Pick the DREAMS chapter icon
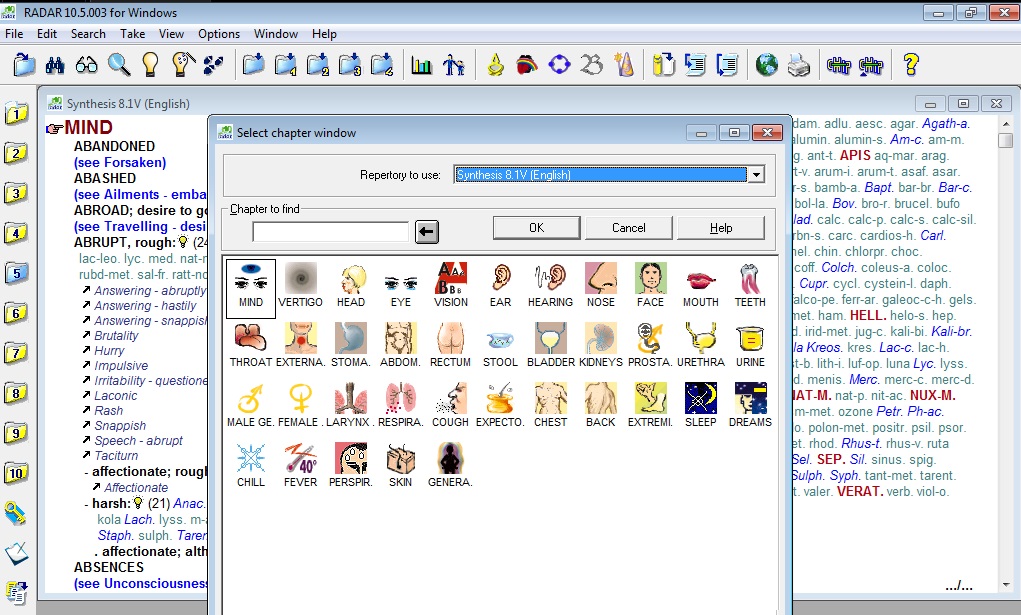 point(750,407)
